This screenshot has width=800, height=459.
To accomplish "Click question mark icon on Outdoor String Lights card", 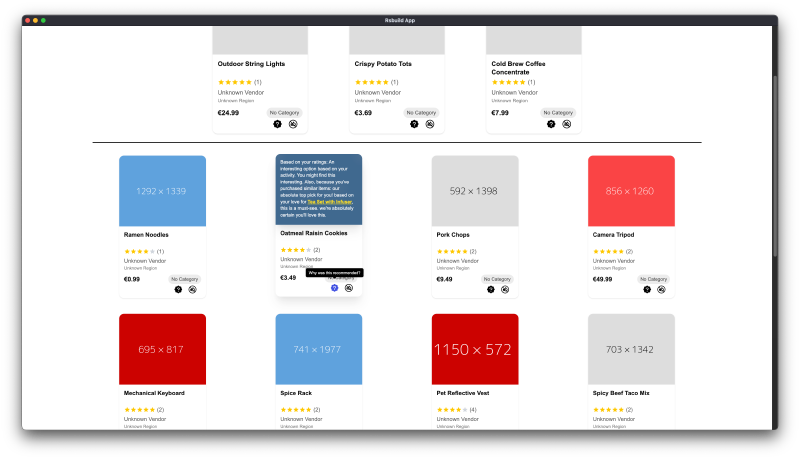I will coord(277,124).
